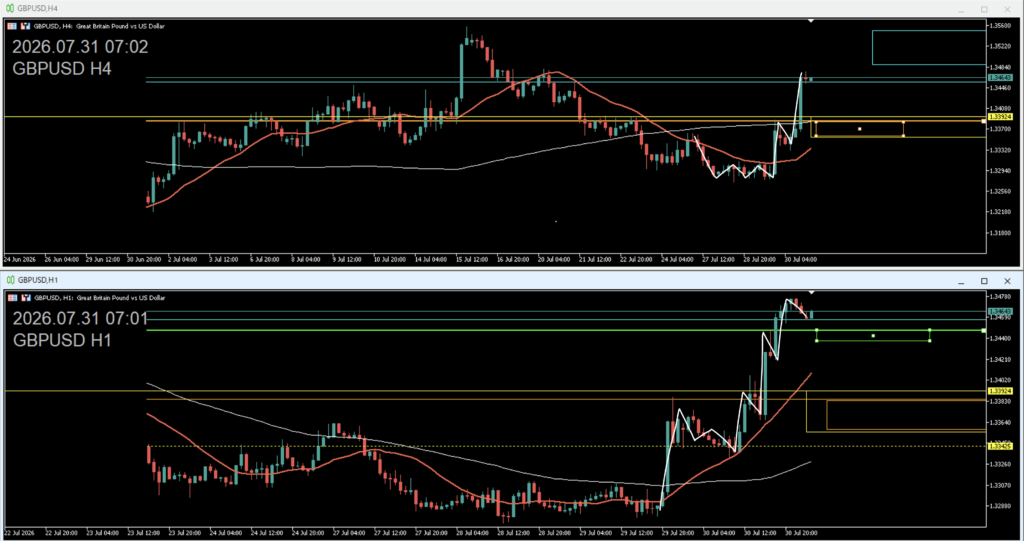Open the depth of market icon in H4 chart
The height and width of the screenshot is (541, 1024).
click(x=25, y=26)
